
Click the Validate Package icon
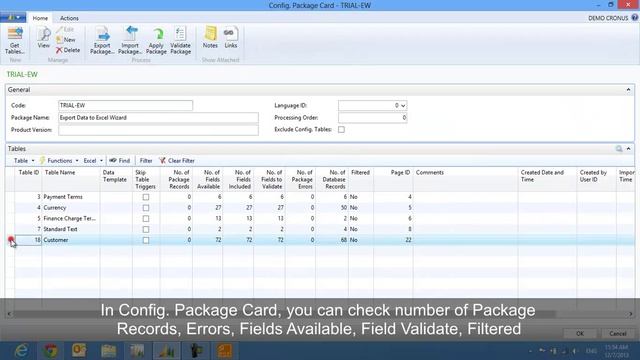coord(180,41)
